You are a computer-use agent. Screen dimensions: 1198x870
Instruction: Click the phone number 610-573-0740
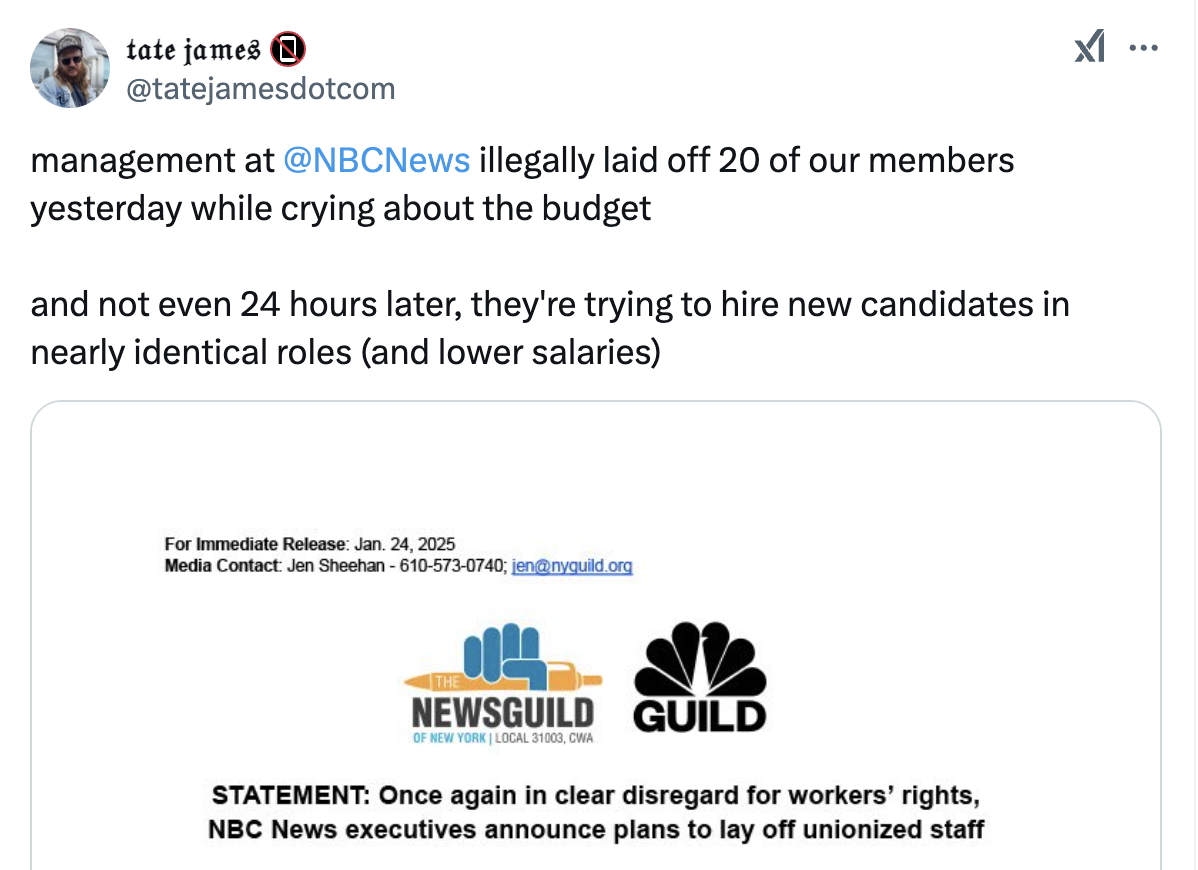[x=452, y=566]
